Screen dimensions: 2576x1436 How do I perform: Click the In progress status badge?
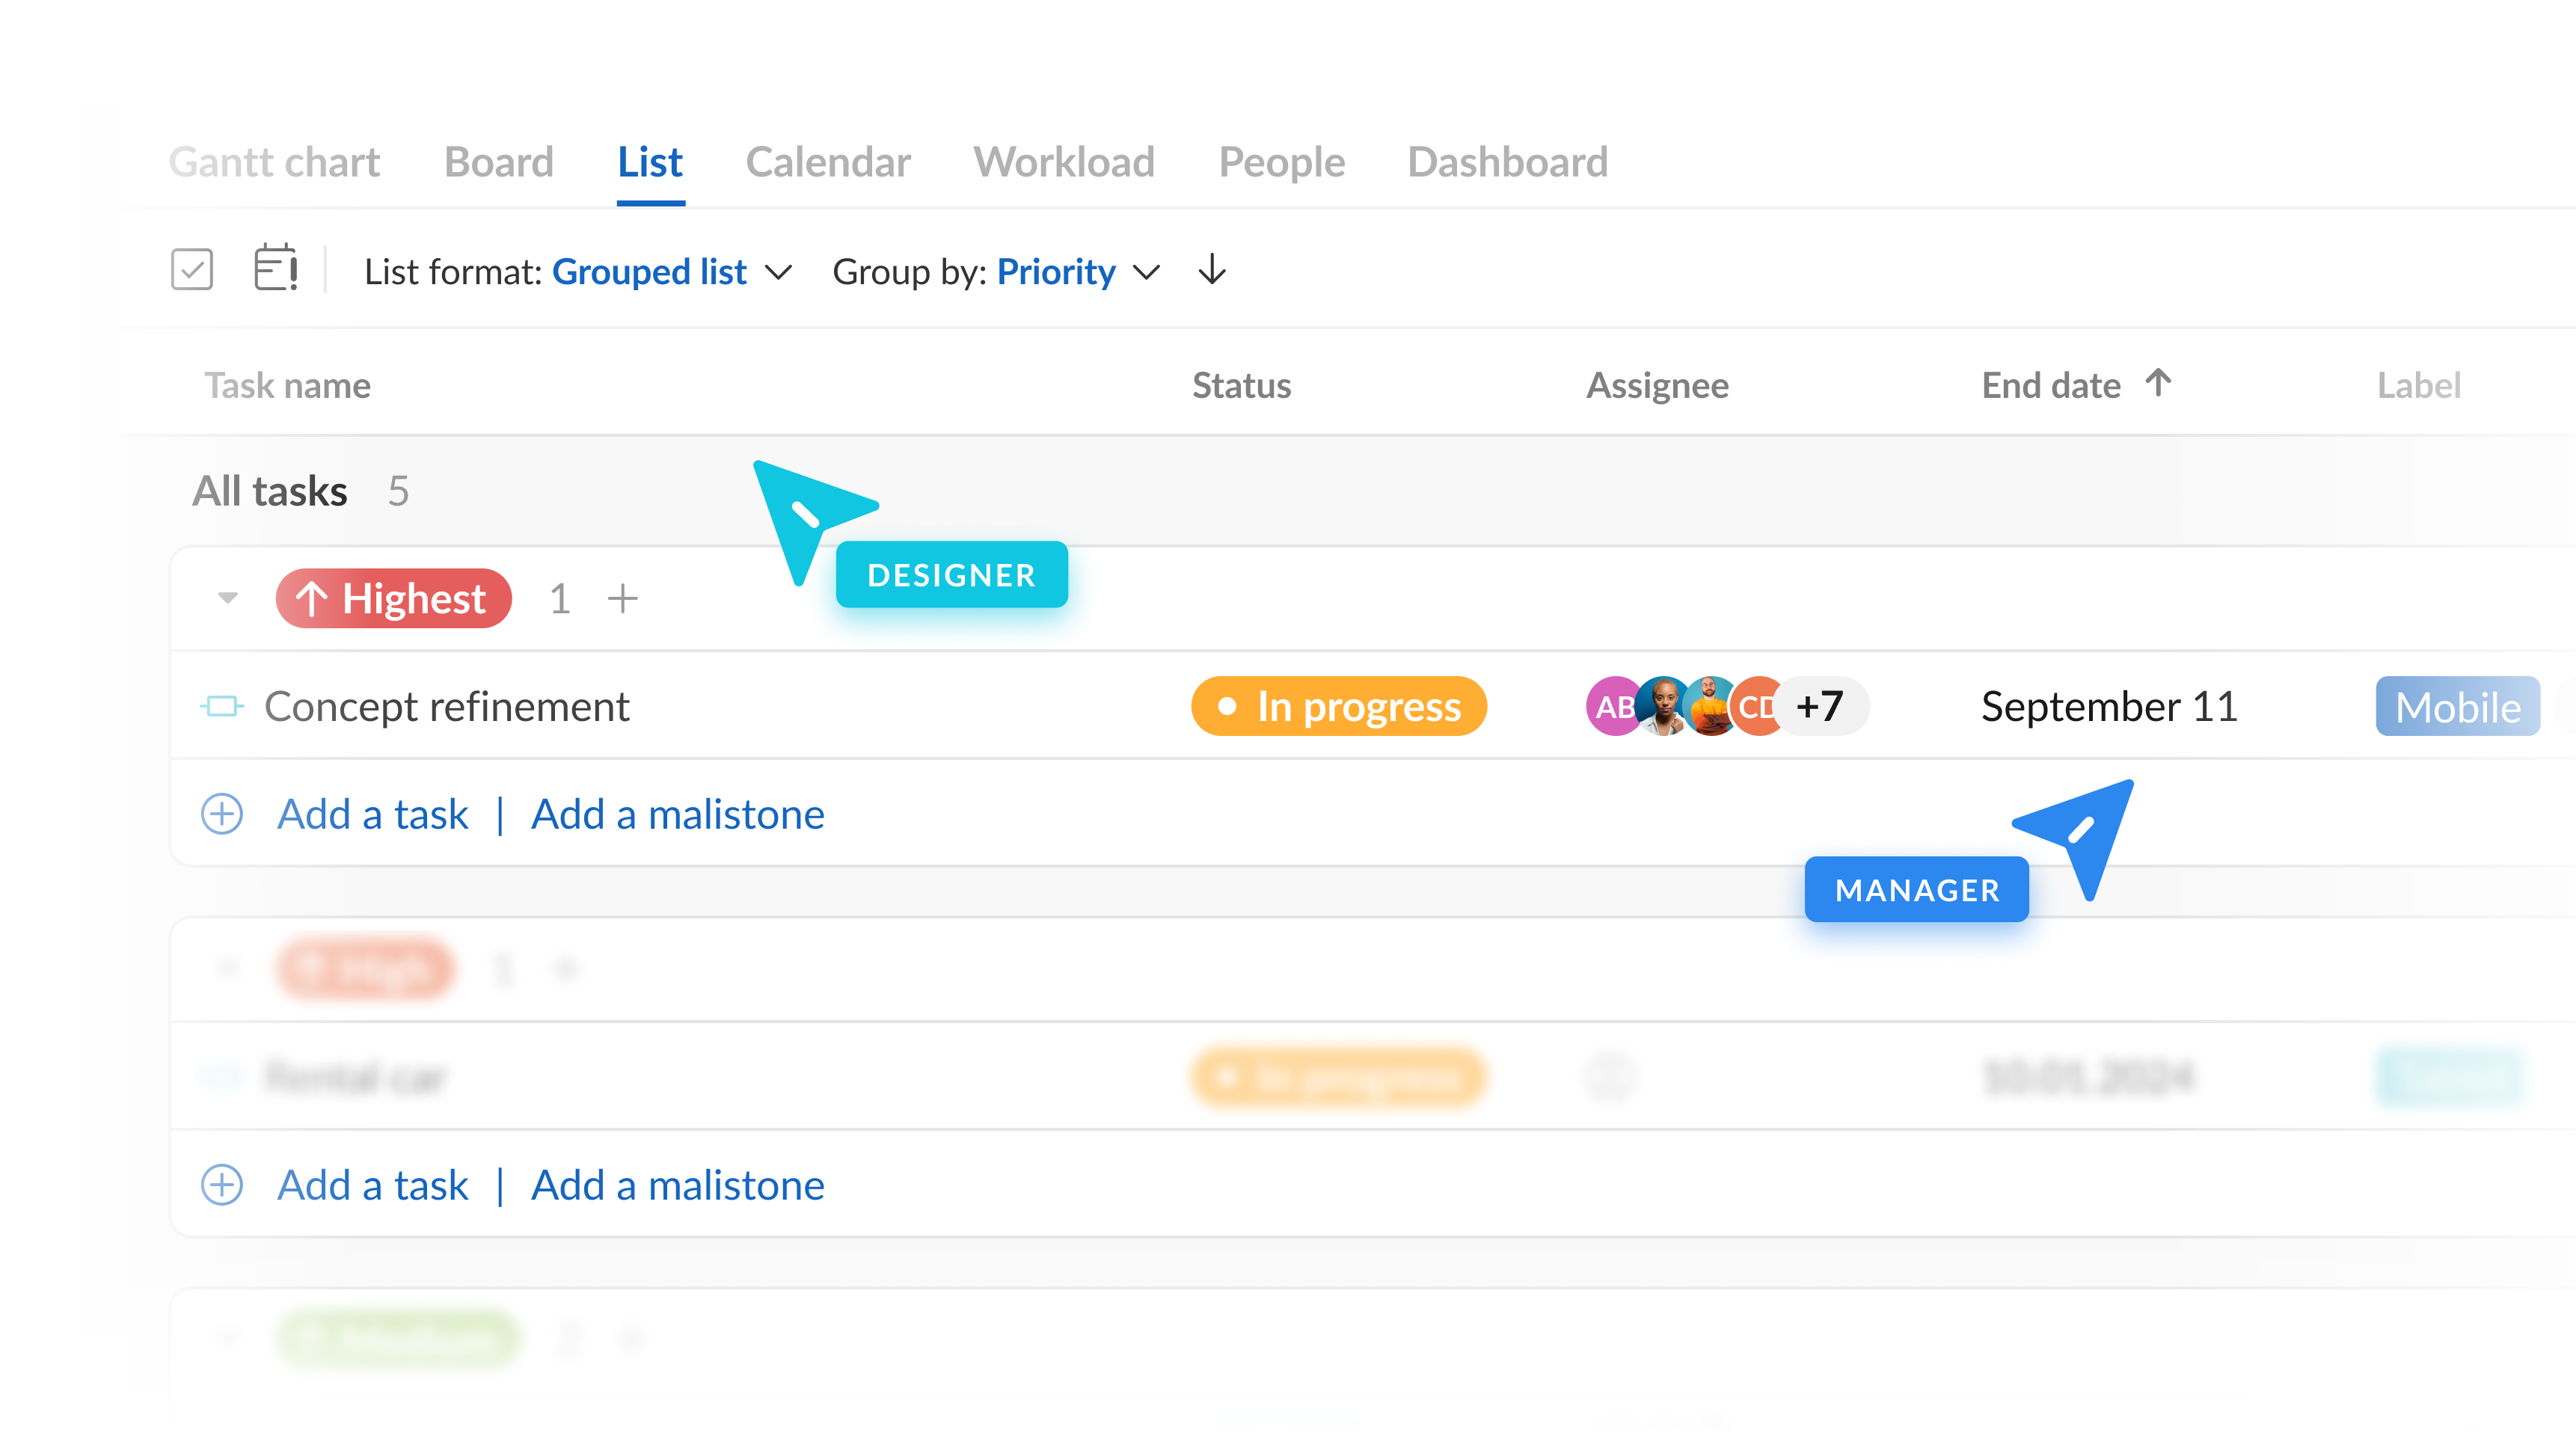tap(1338, 707)
